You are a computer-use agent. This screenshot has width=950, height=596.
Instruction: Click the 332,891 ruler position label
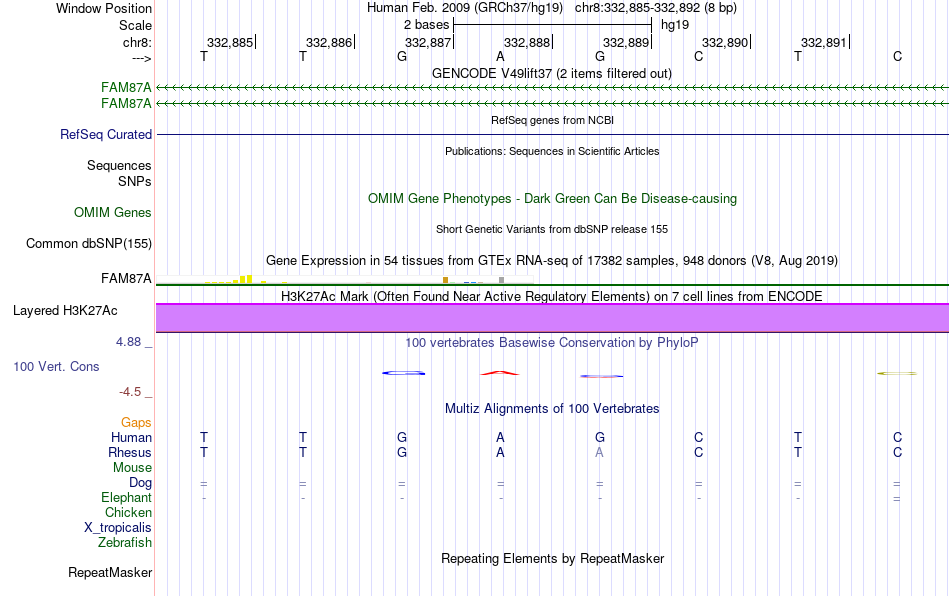coord(824,42)
